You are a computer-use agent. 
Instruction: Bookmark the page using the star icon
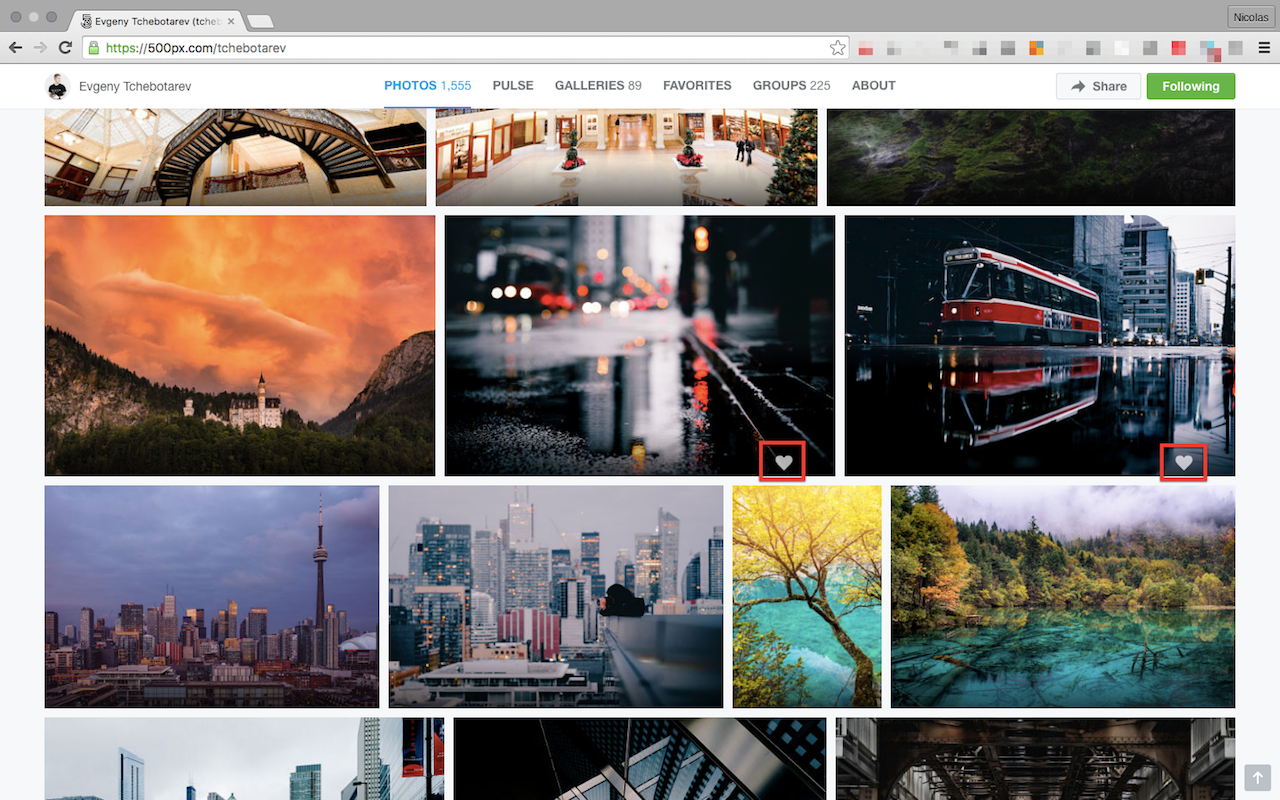click(838, 47)
